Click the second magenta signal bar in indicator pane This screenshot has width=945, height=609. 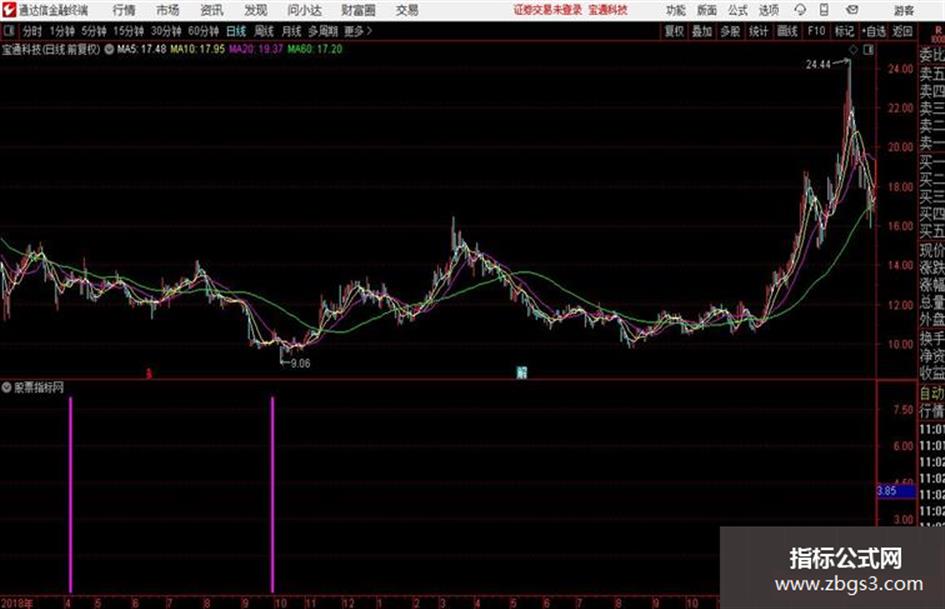click(x=272, y=494)
